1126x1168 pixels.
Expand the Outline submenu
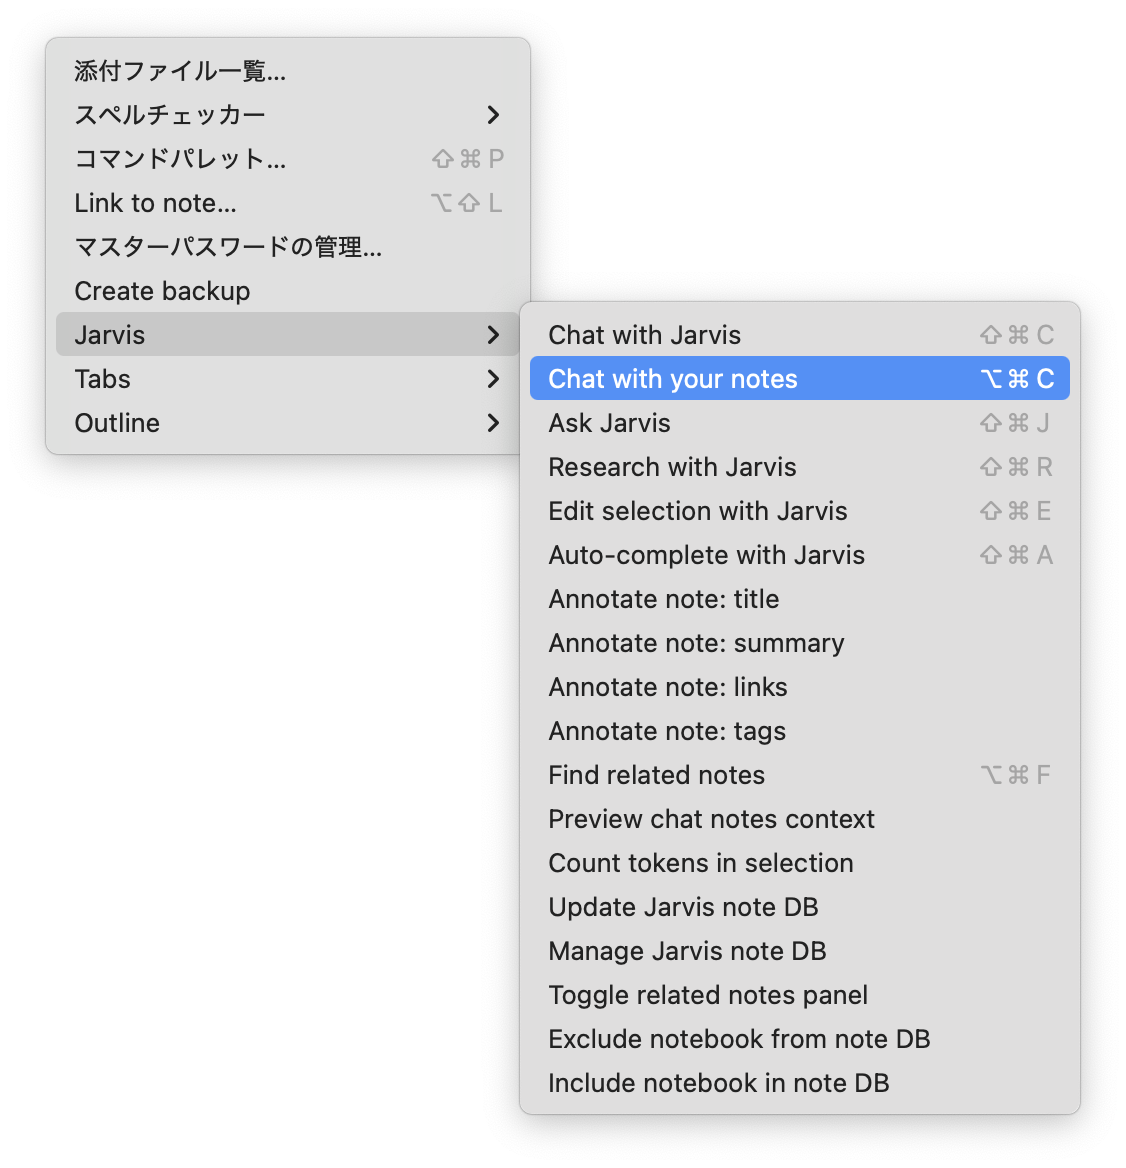117,423
